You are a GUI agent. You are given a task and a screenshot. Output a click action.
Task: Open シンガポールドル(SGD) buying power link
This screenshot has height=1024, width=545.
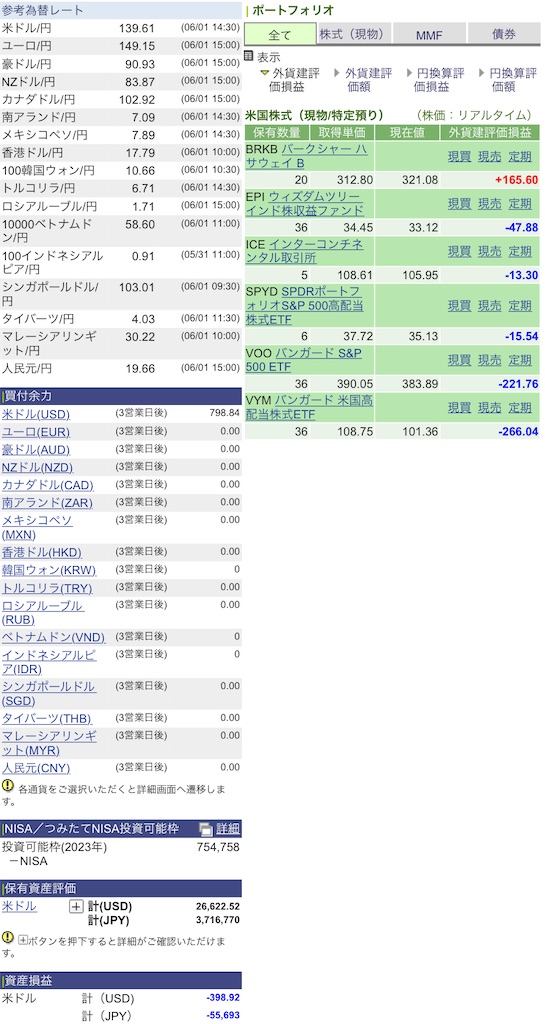(49, 694)
